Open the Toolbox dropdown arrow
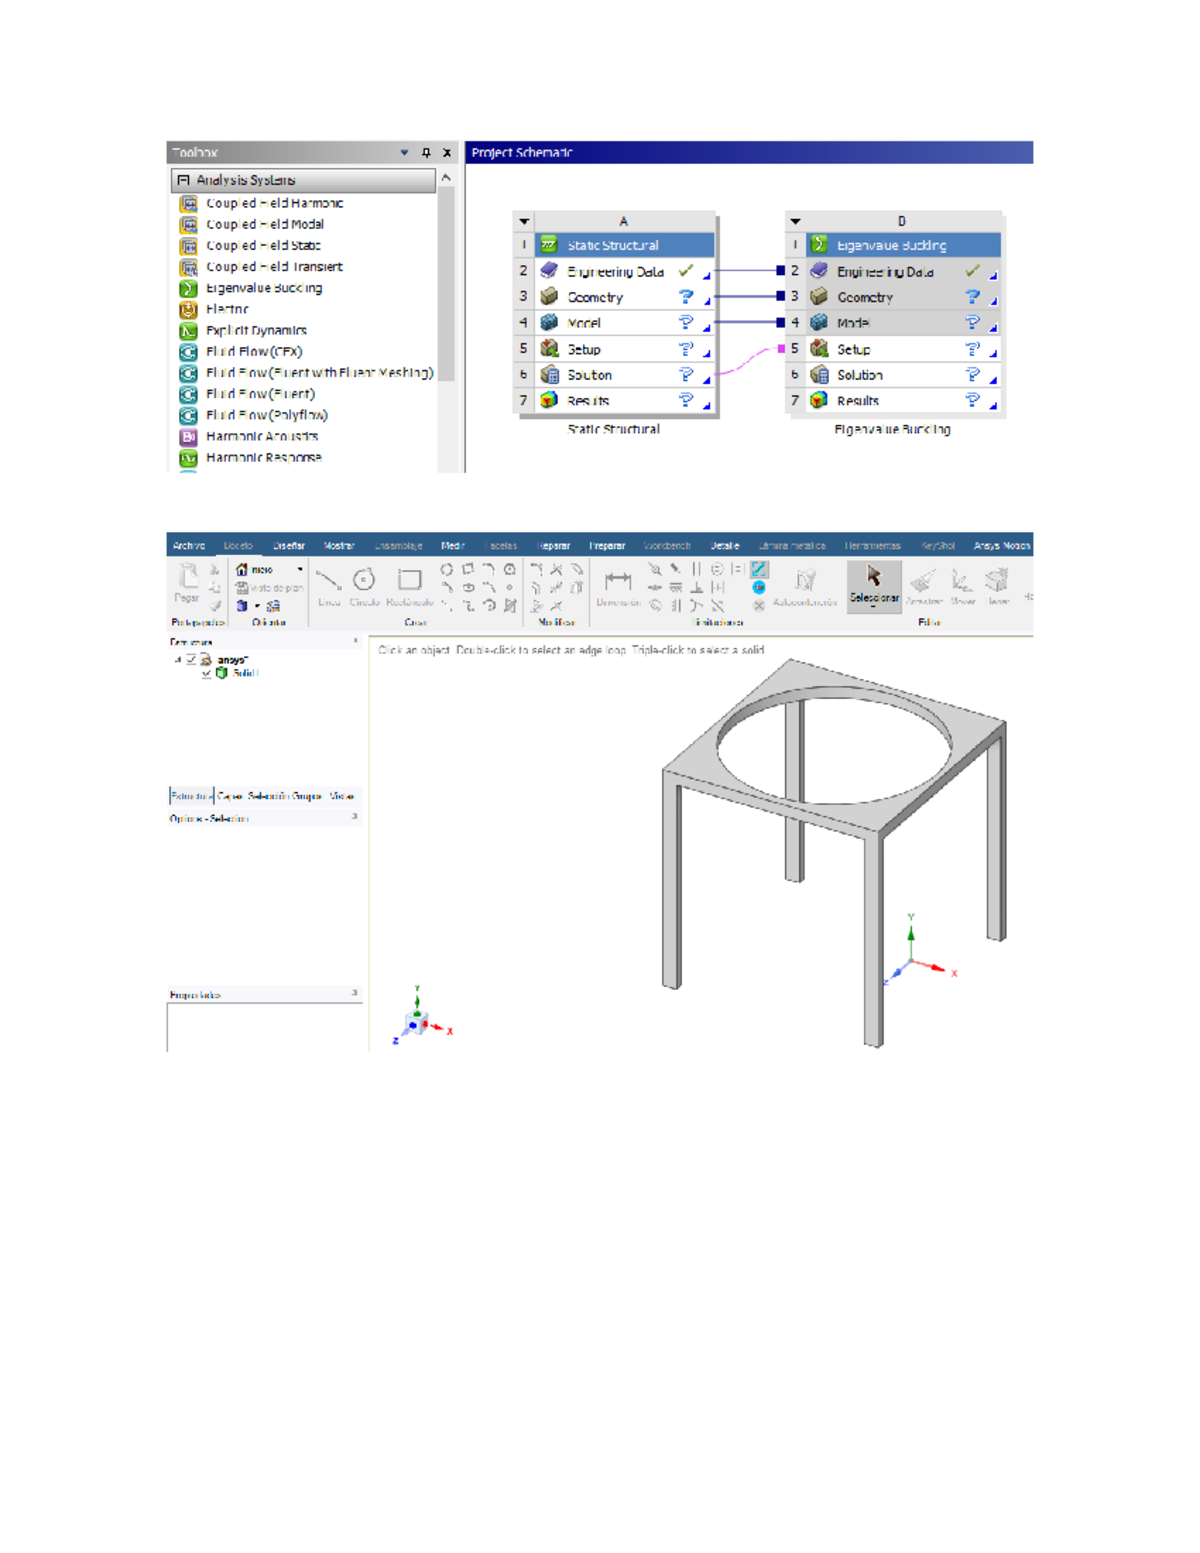The width and height of the screenshot is (1200, 1553). 404,152
